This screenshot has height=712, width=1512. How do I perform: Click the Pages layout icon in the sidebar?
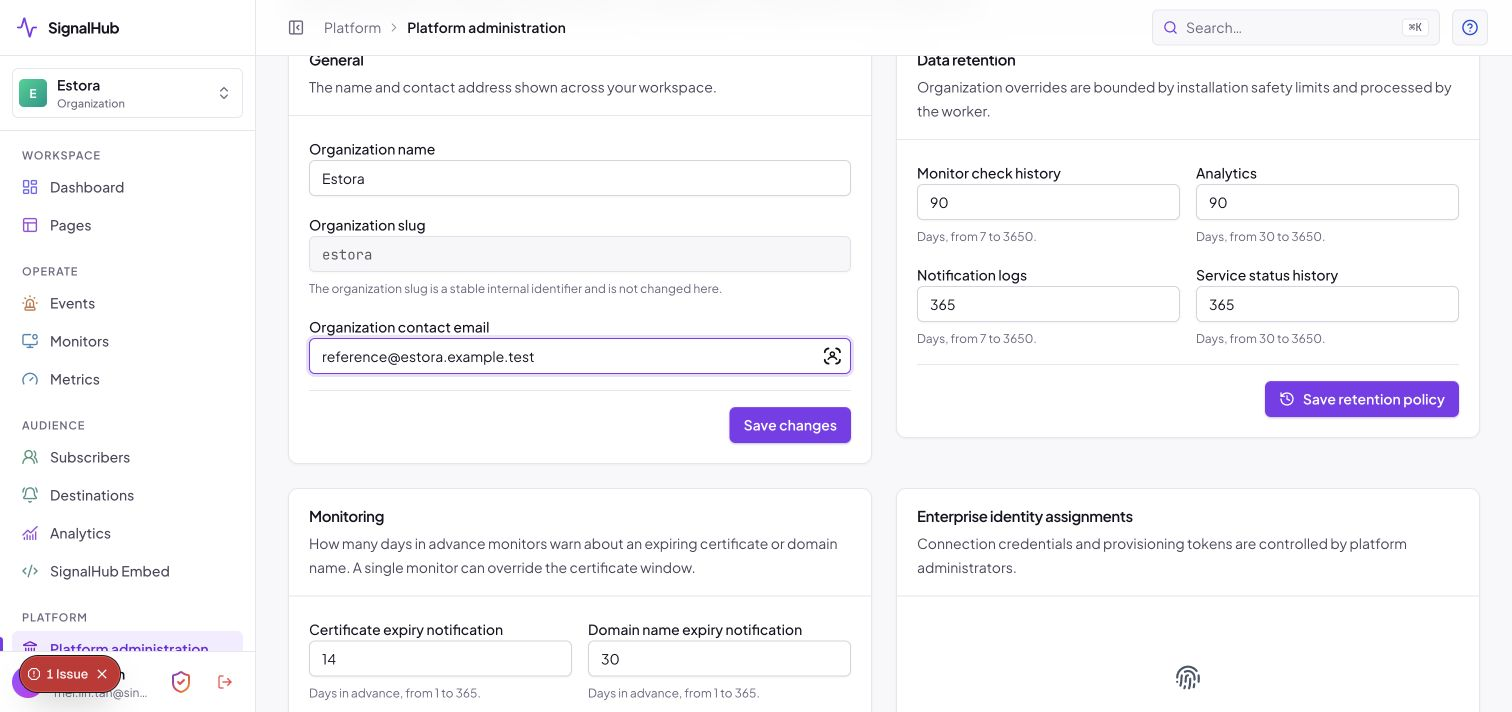(x=30, y=225)
